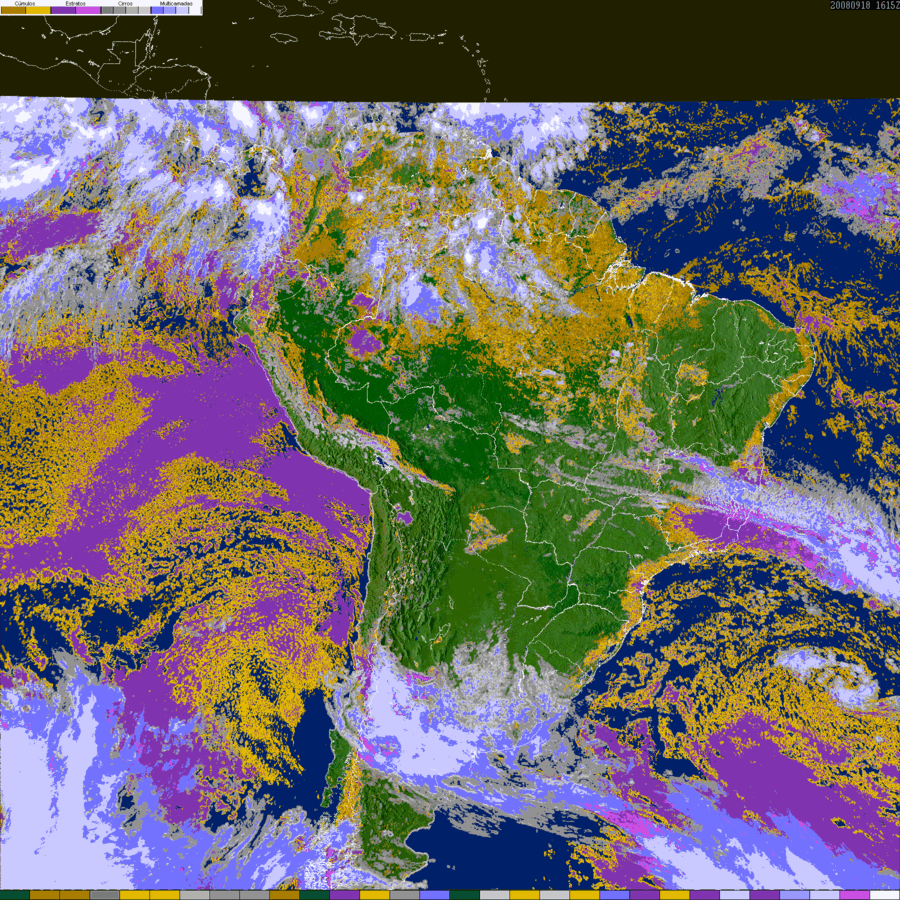
Task: Click the dark purple Estratos legend swatch
Action: coord(63,10)
